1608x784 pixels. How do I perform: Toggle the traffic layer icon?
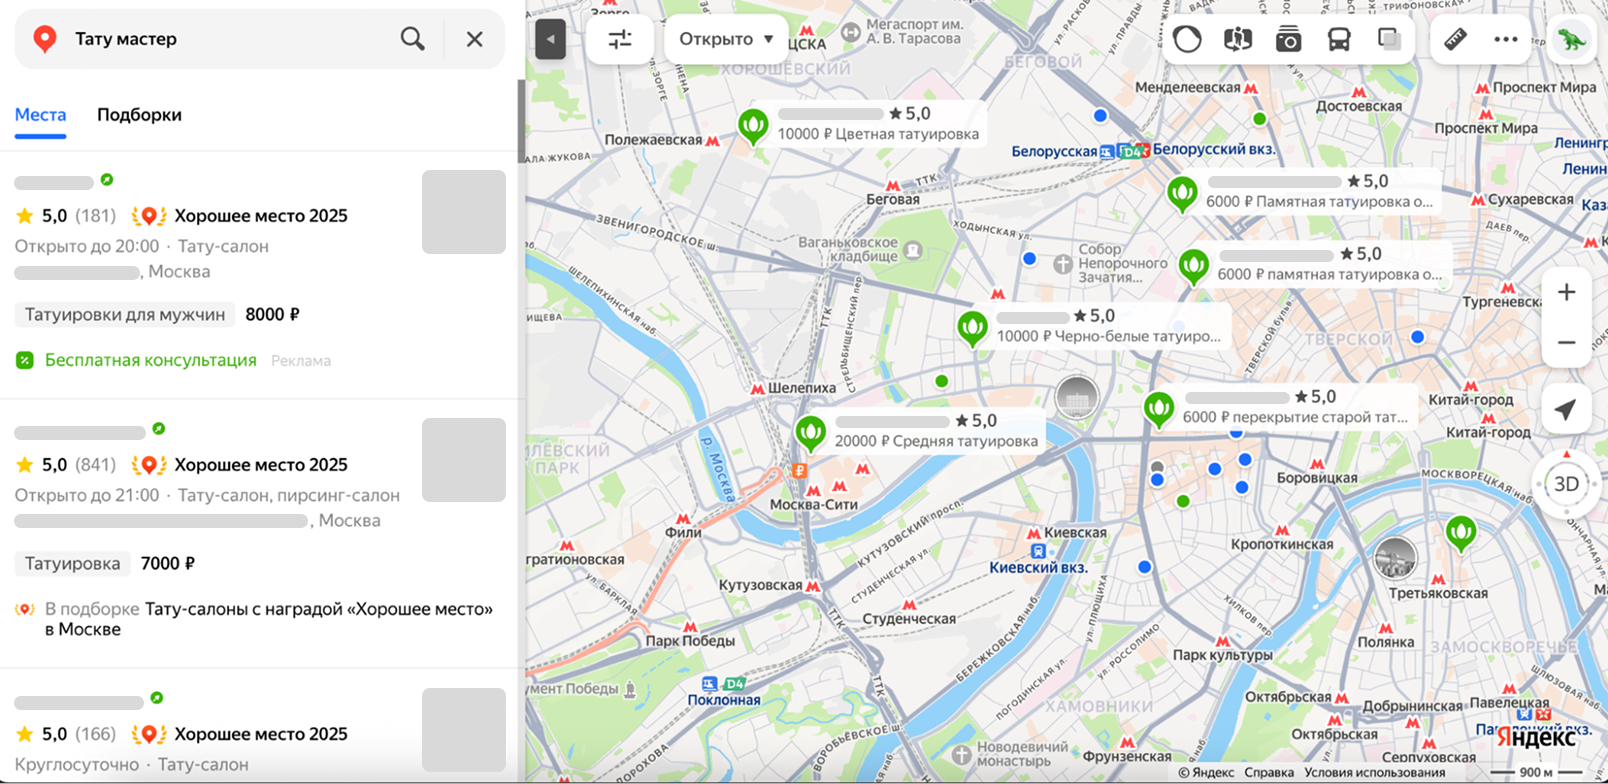(1187, 39)
